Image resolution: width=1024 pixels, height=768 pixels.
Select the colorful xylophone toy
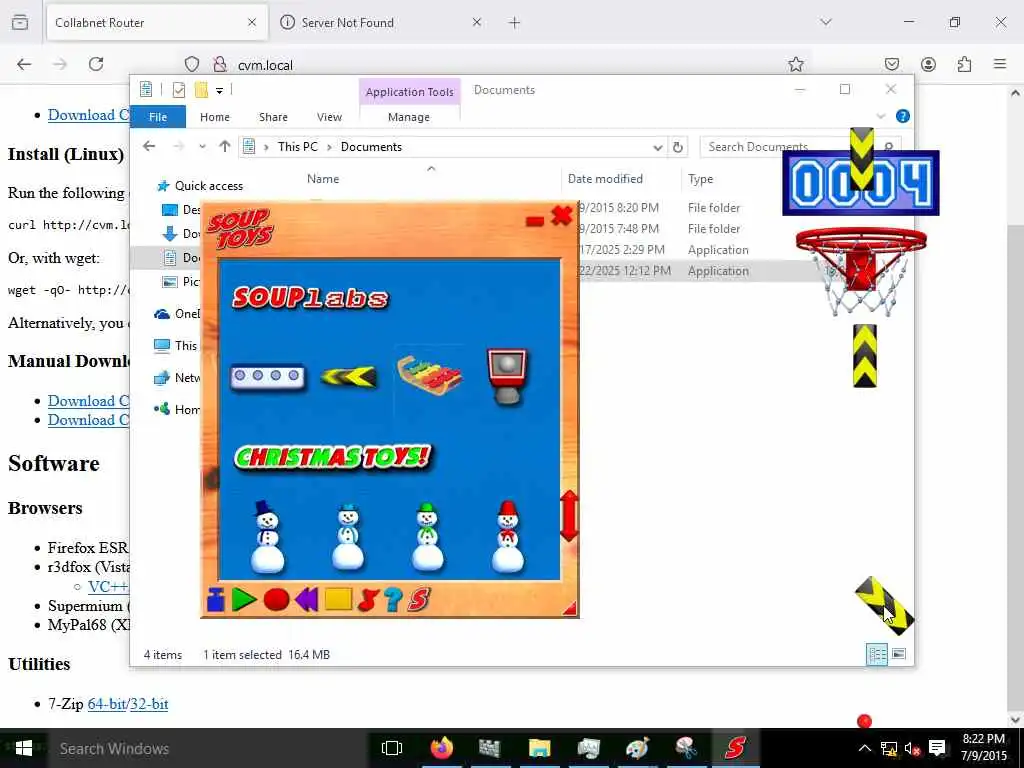pos(430,375)
